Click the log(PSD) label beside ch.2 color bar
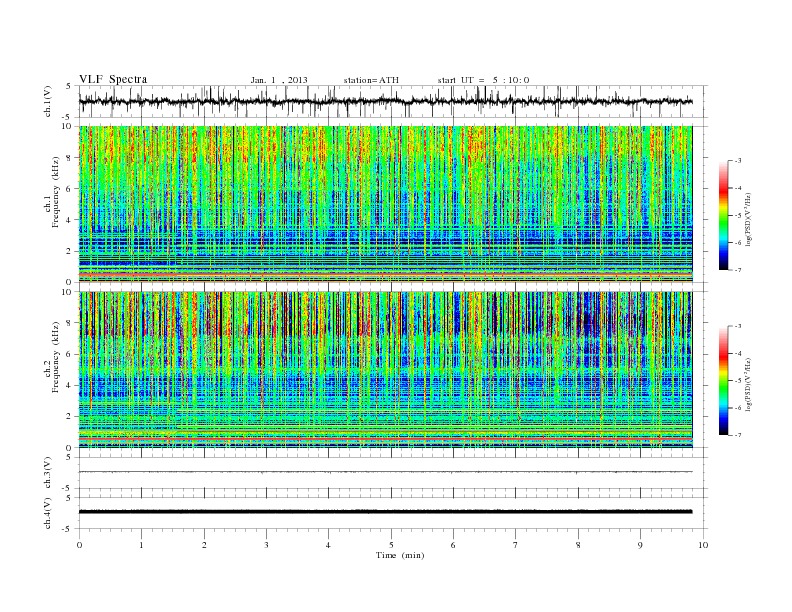 [x=748, y=384]
